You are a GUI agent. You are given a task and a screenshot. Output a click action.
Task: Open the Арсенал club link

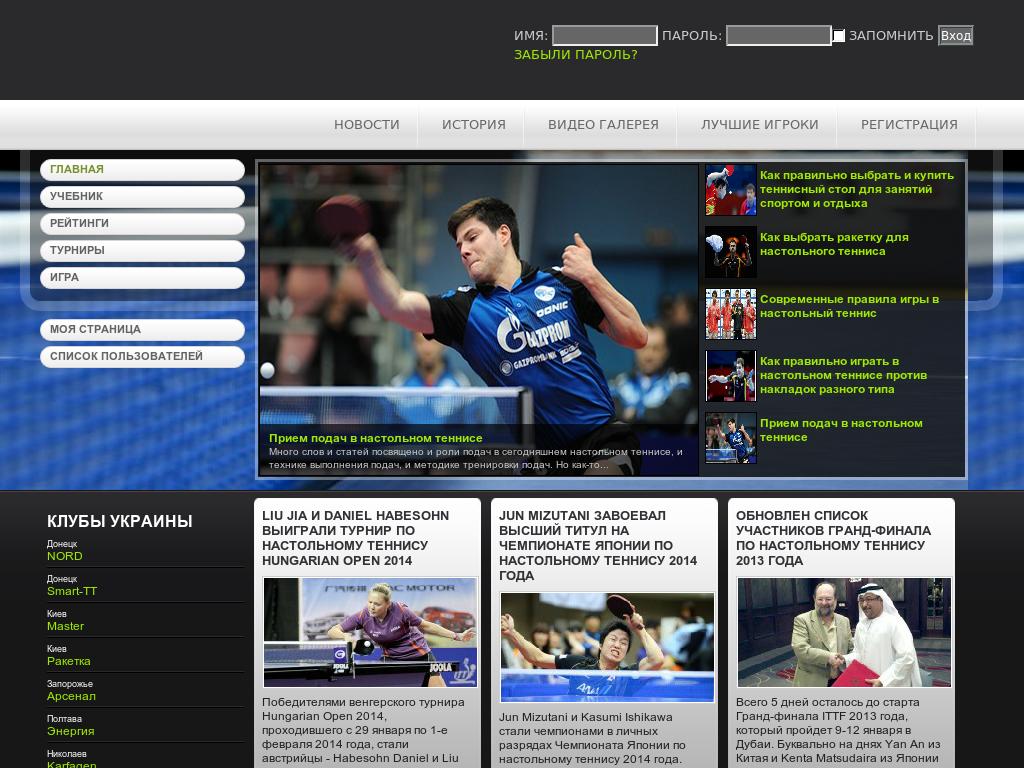pyautogui.click(x=71, y=697)
